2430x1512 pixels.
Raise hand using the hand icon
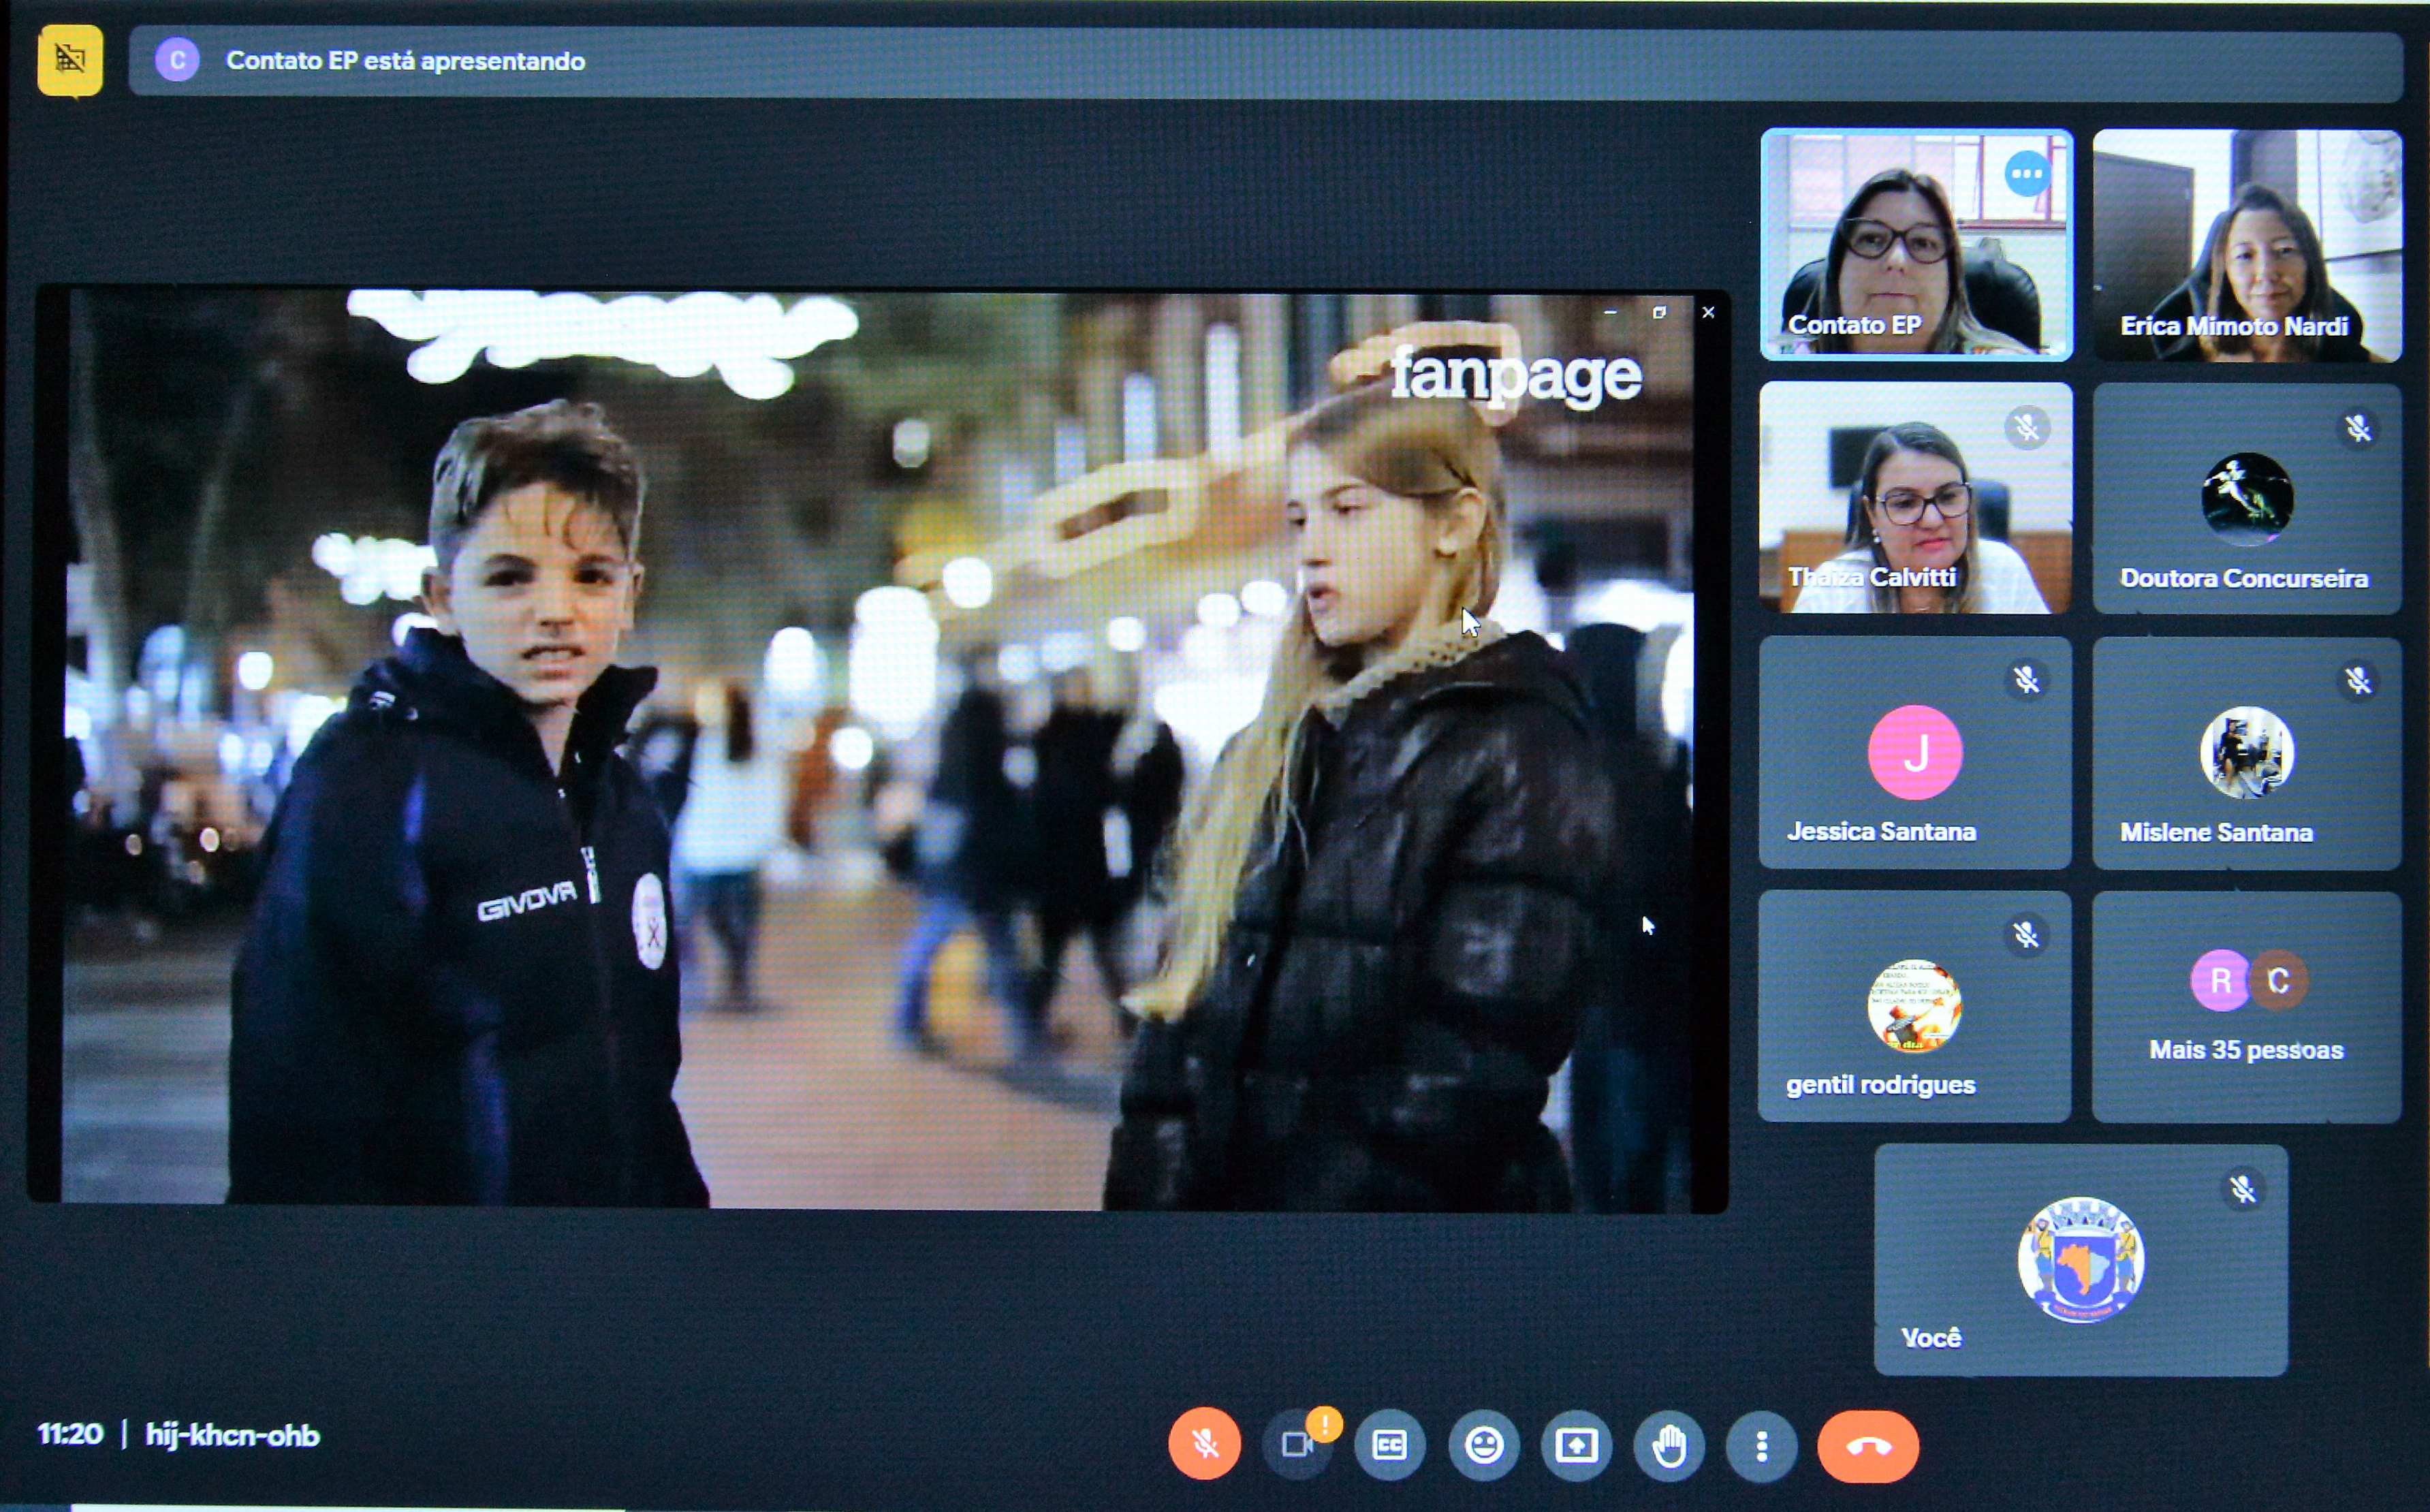1669,1445
